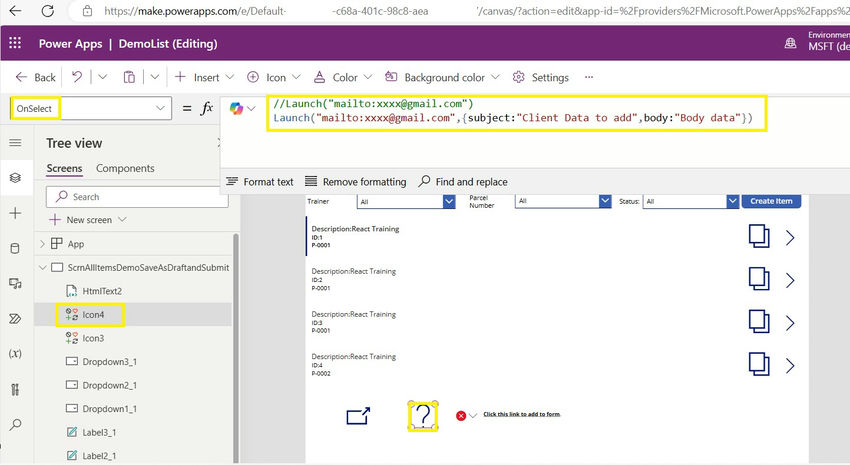The width and height of the screenshot is (850, 465).
Task: Open the Trainer dropdown
Action: pyautogui.click(x=406, y=202)
